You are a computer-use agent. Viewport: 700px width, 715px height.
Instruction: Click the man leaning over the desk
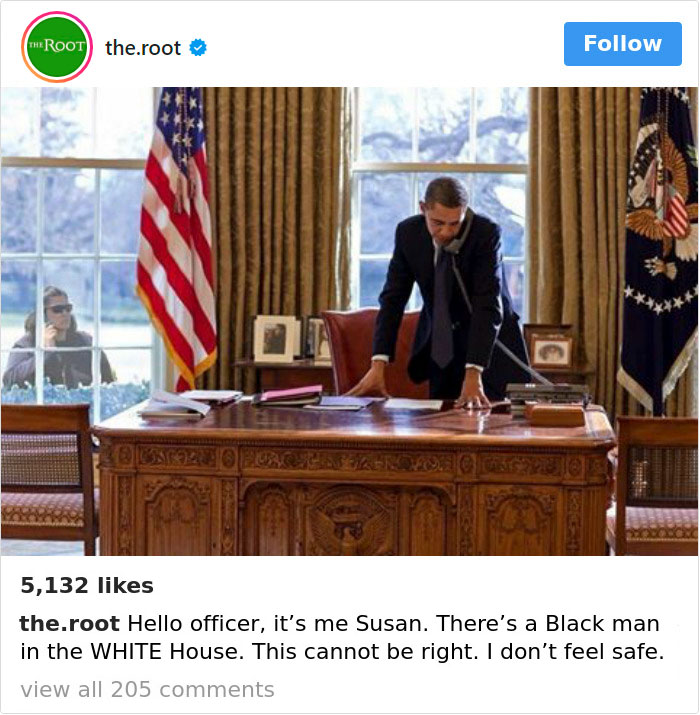446,292
